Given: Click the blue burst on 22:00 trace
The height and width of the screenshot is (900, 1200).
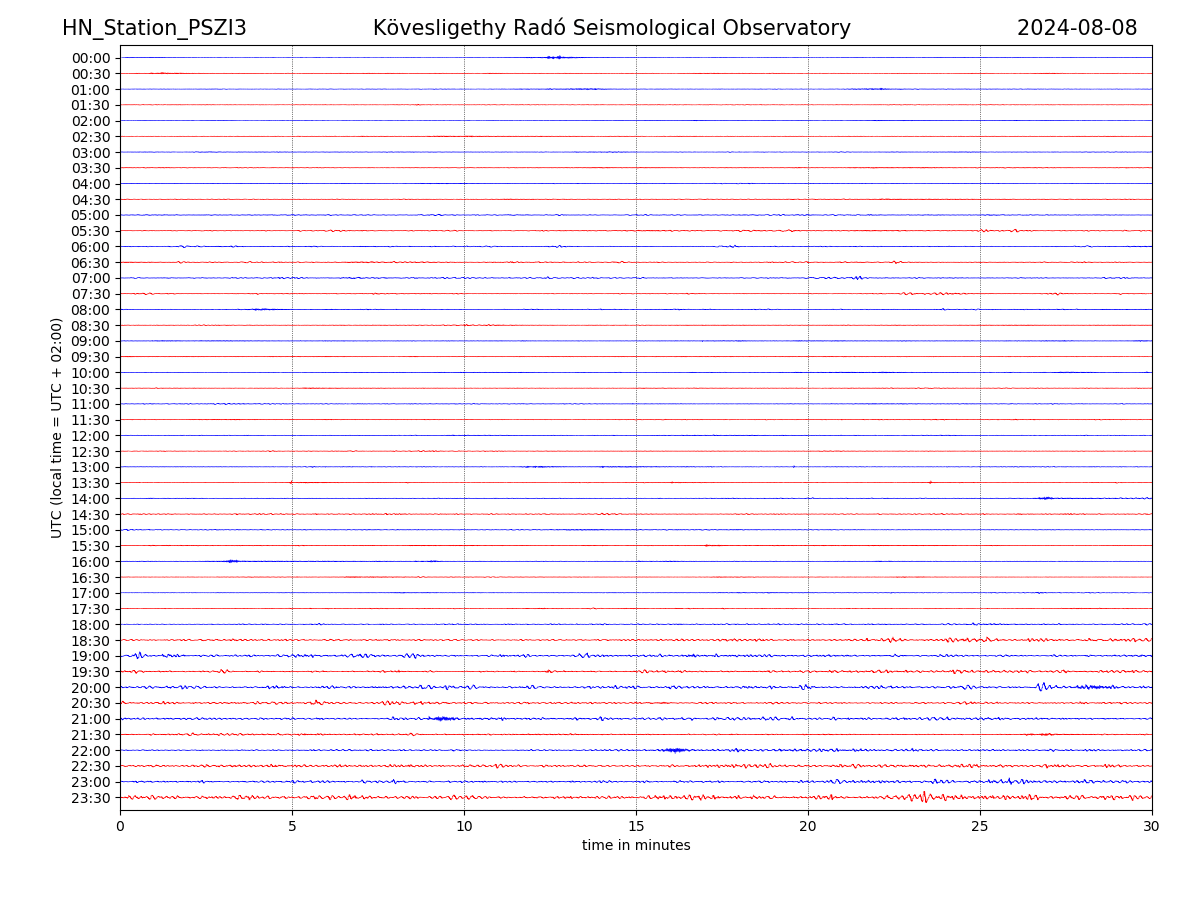Looking at the screenshot, I should 674,750.
